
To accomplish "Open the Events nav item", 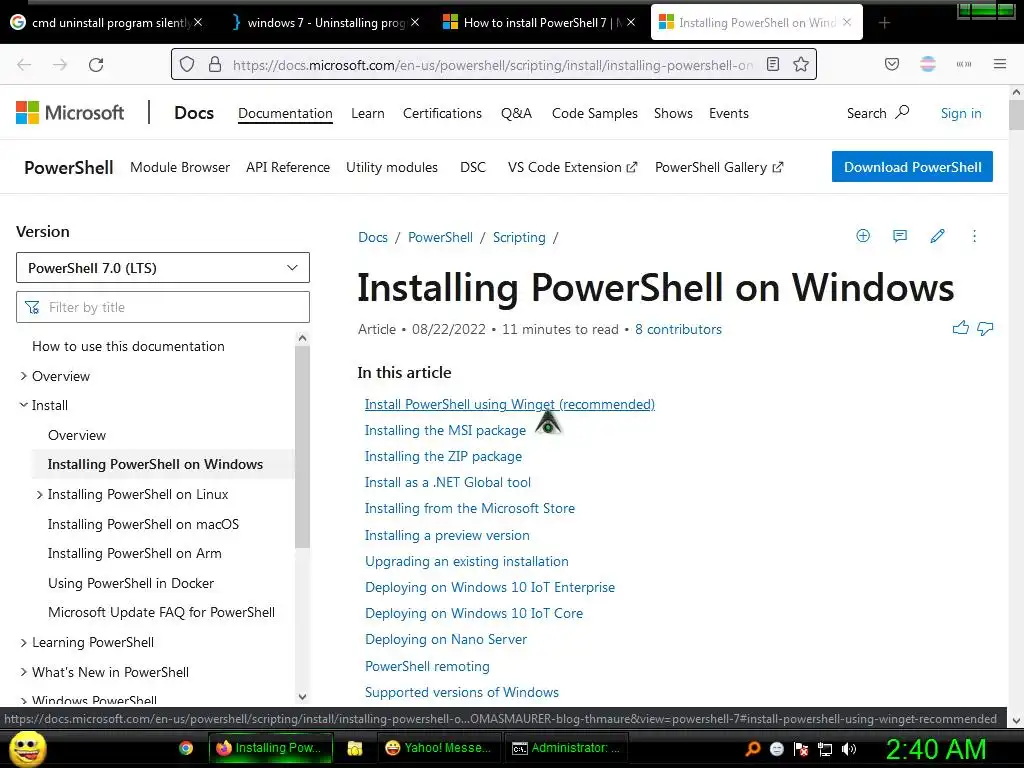I will coord(729,113).
